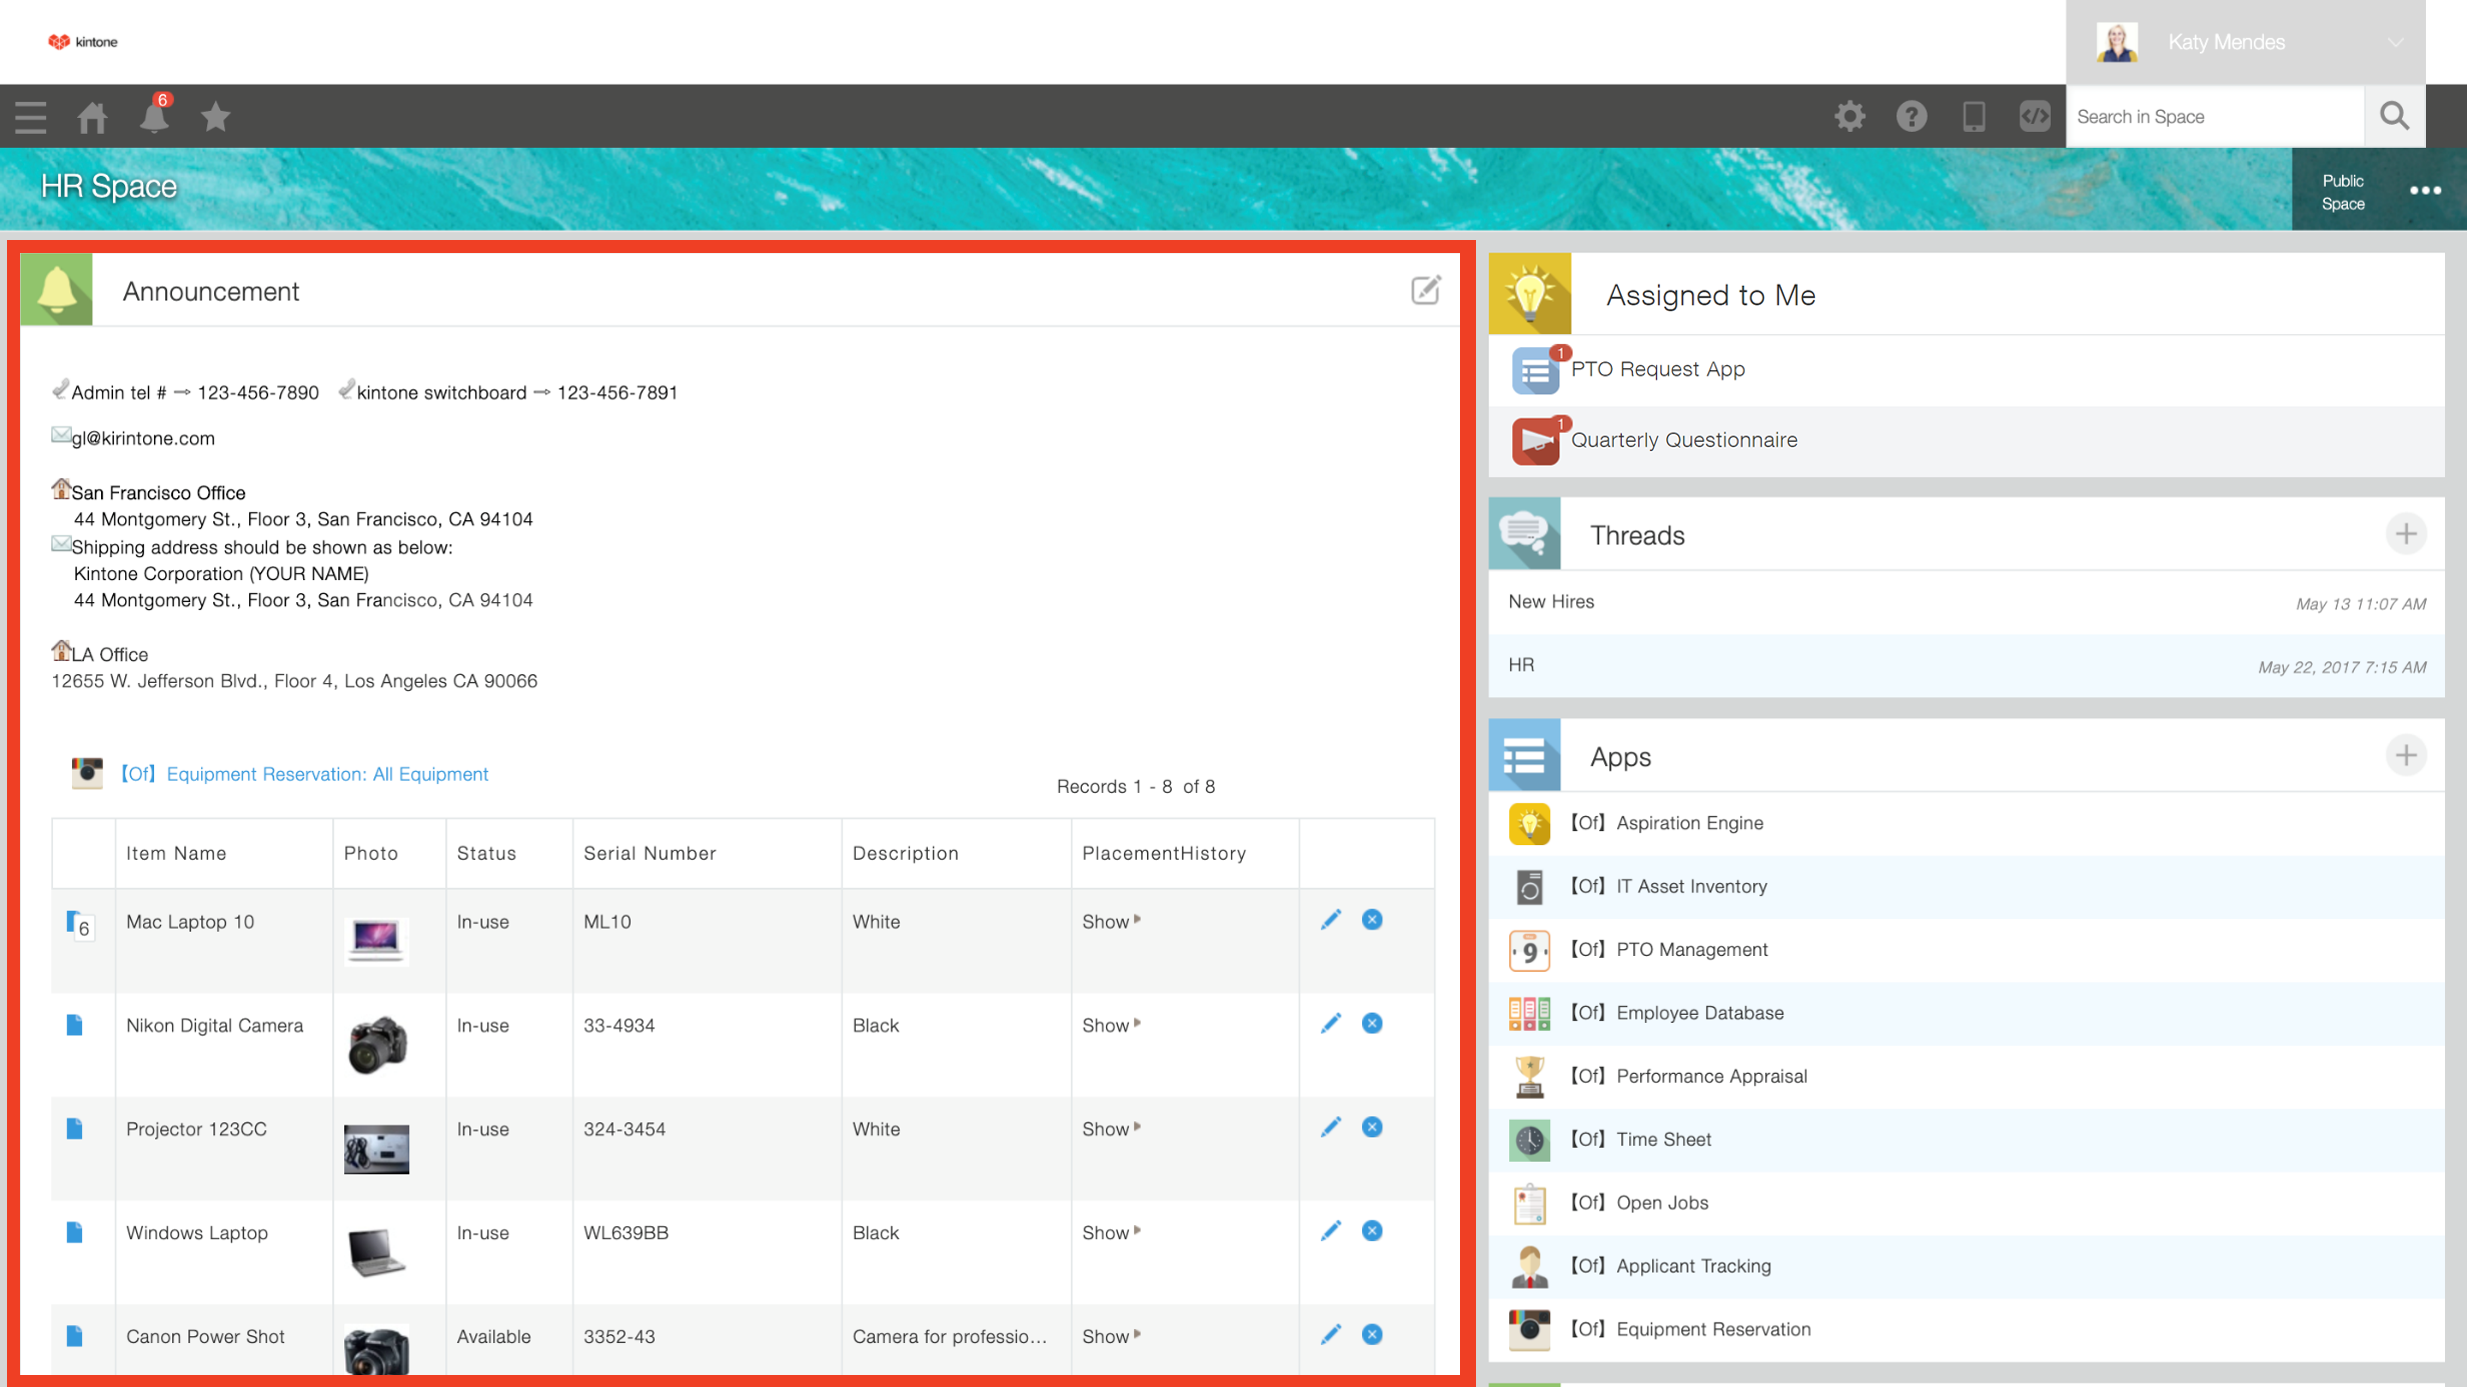Open the New Hires thread
Screen dimensions: 2467x1387
(1551, 602)
